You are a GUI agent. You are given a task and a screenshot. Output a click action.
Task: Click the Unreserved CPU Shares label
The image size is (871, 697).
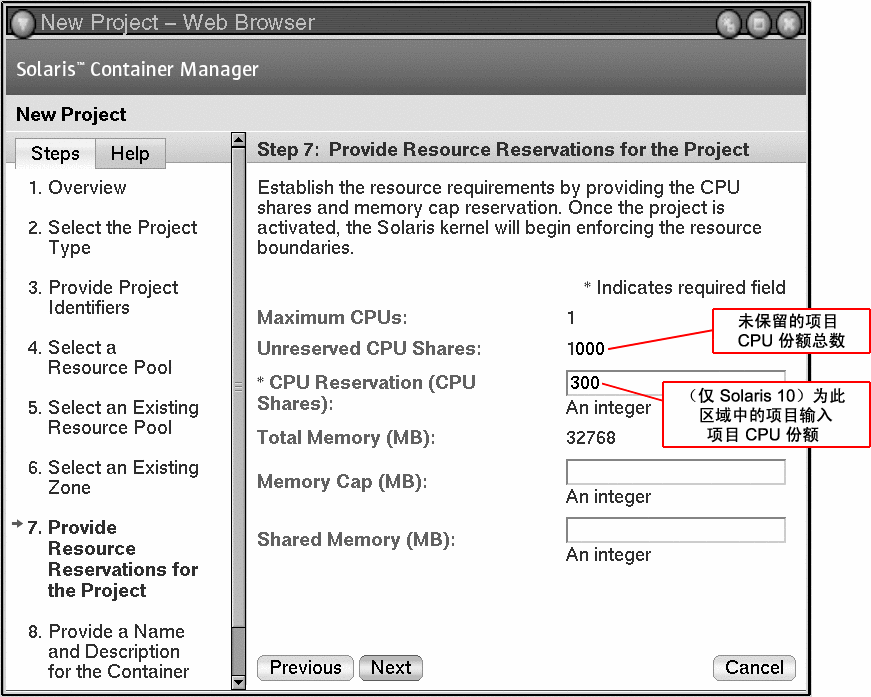pos(369,349)
